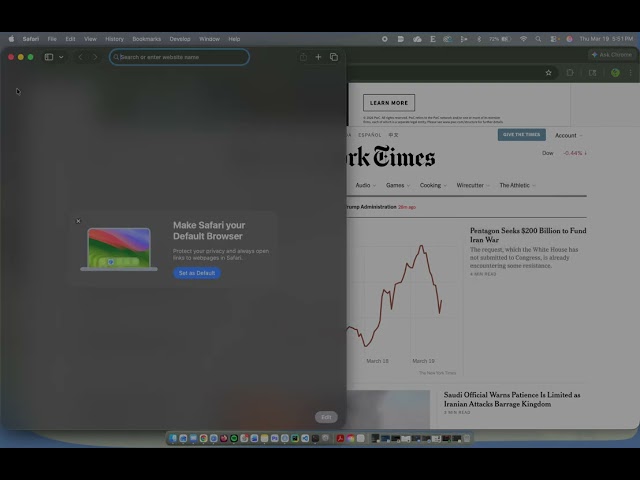Open the History menu
The width and height of the screenshot is (640, 480).
pos(114,39)
